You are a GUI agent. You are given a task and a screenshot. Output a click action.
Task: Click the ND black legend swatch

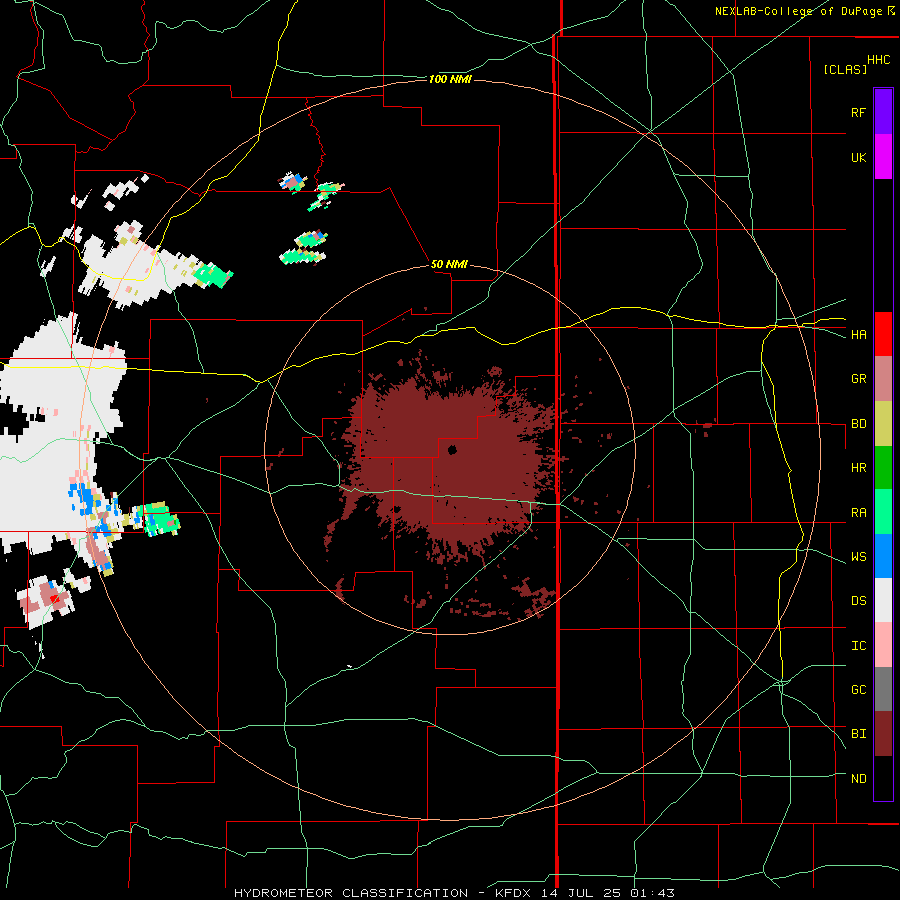[883, 778]
